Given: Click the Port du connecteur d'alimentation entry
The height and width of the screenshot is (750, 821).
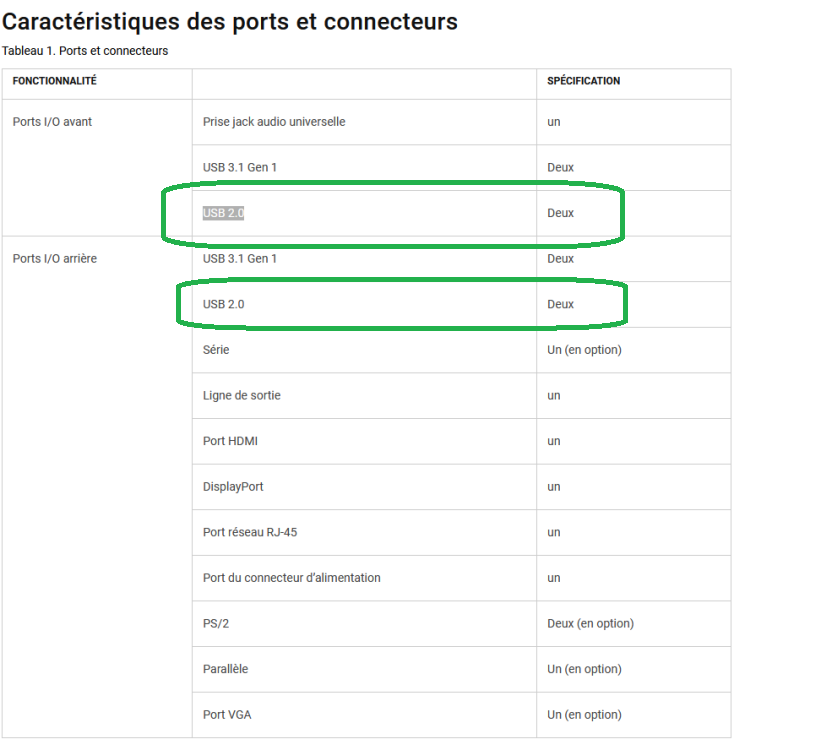Looking at the screenshot, I should pyautogui.click(x=292, y=578).
